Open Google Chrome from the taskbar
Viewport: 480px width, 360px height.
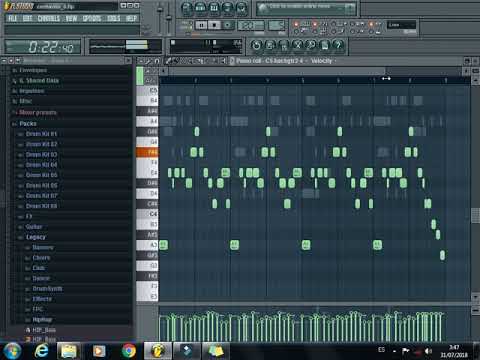[129, 351]
